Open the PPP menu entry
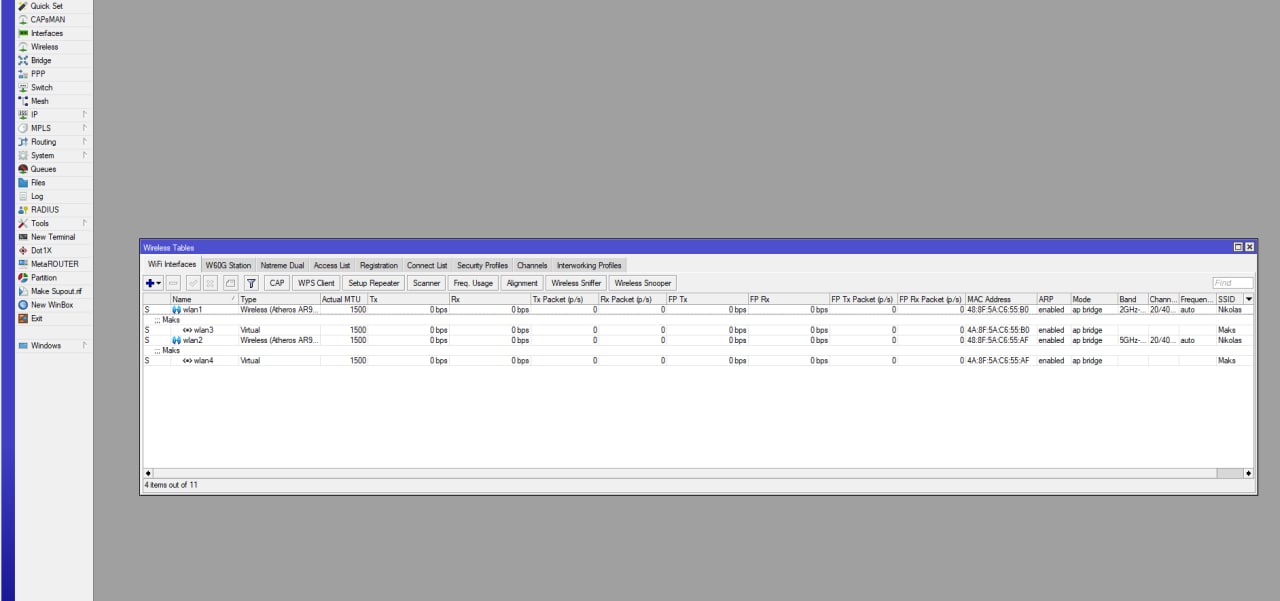The width and height of the screenshot is (1280, 601). pyautogui.click(x=38, y=74)
